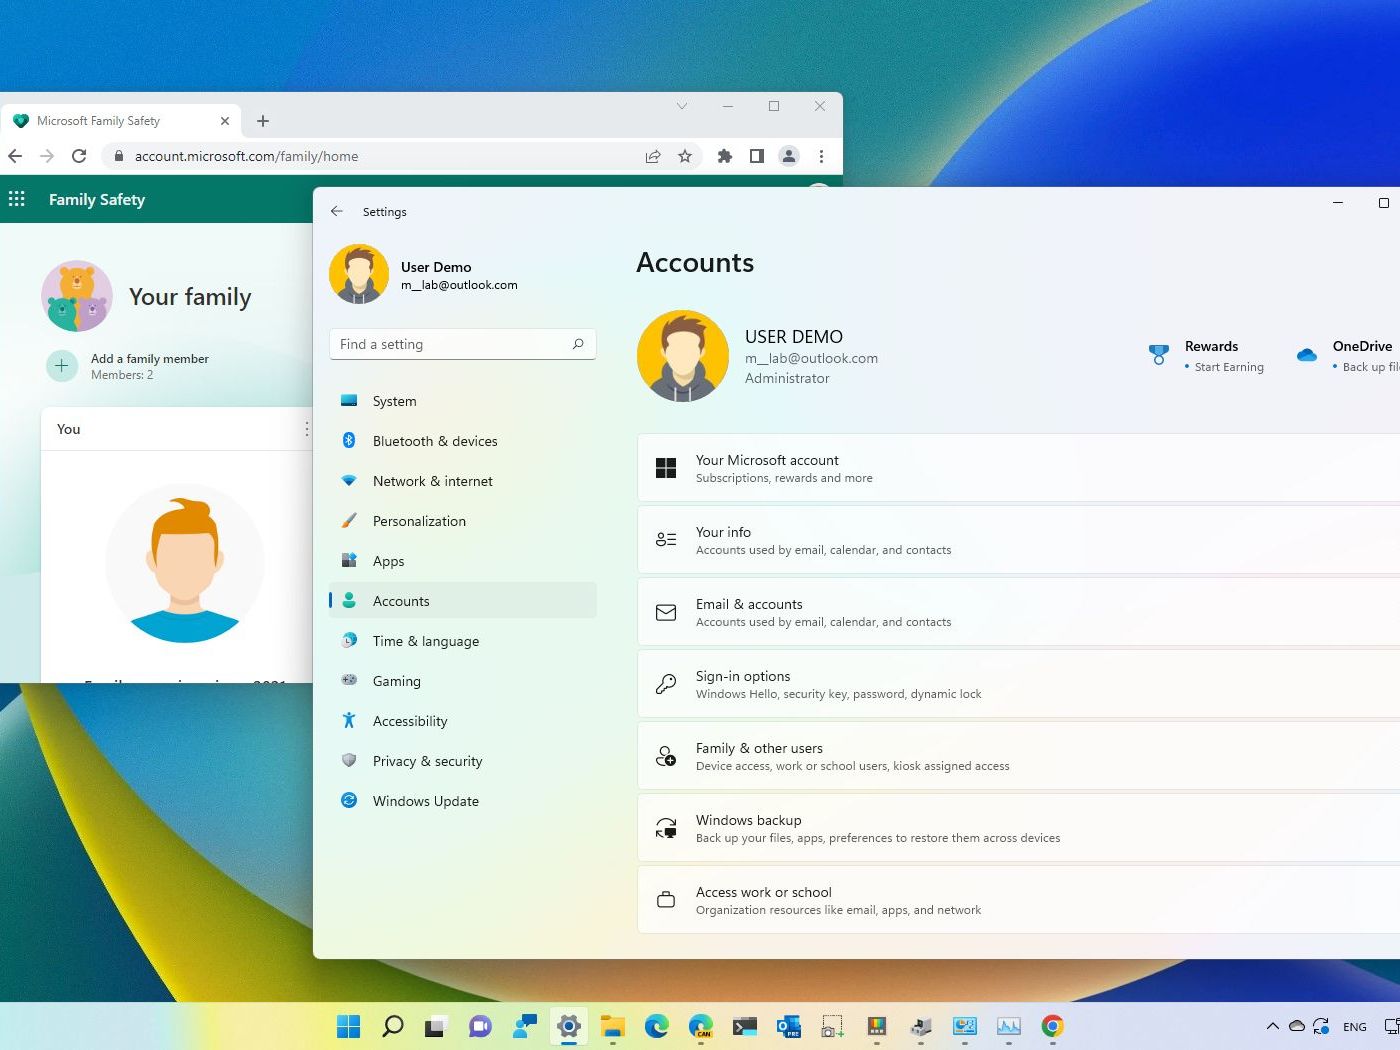Click the OneDrive tile
The image size is (1400, 1050).
[1347, 356]
